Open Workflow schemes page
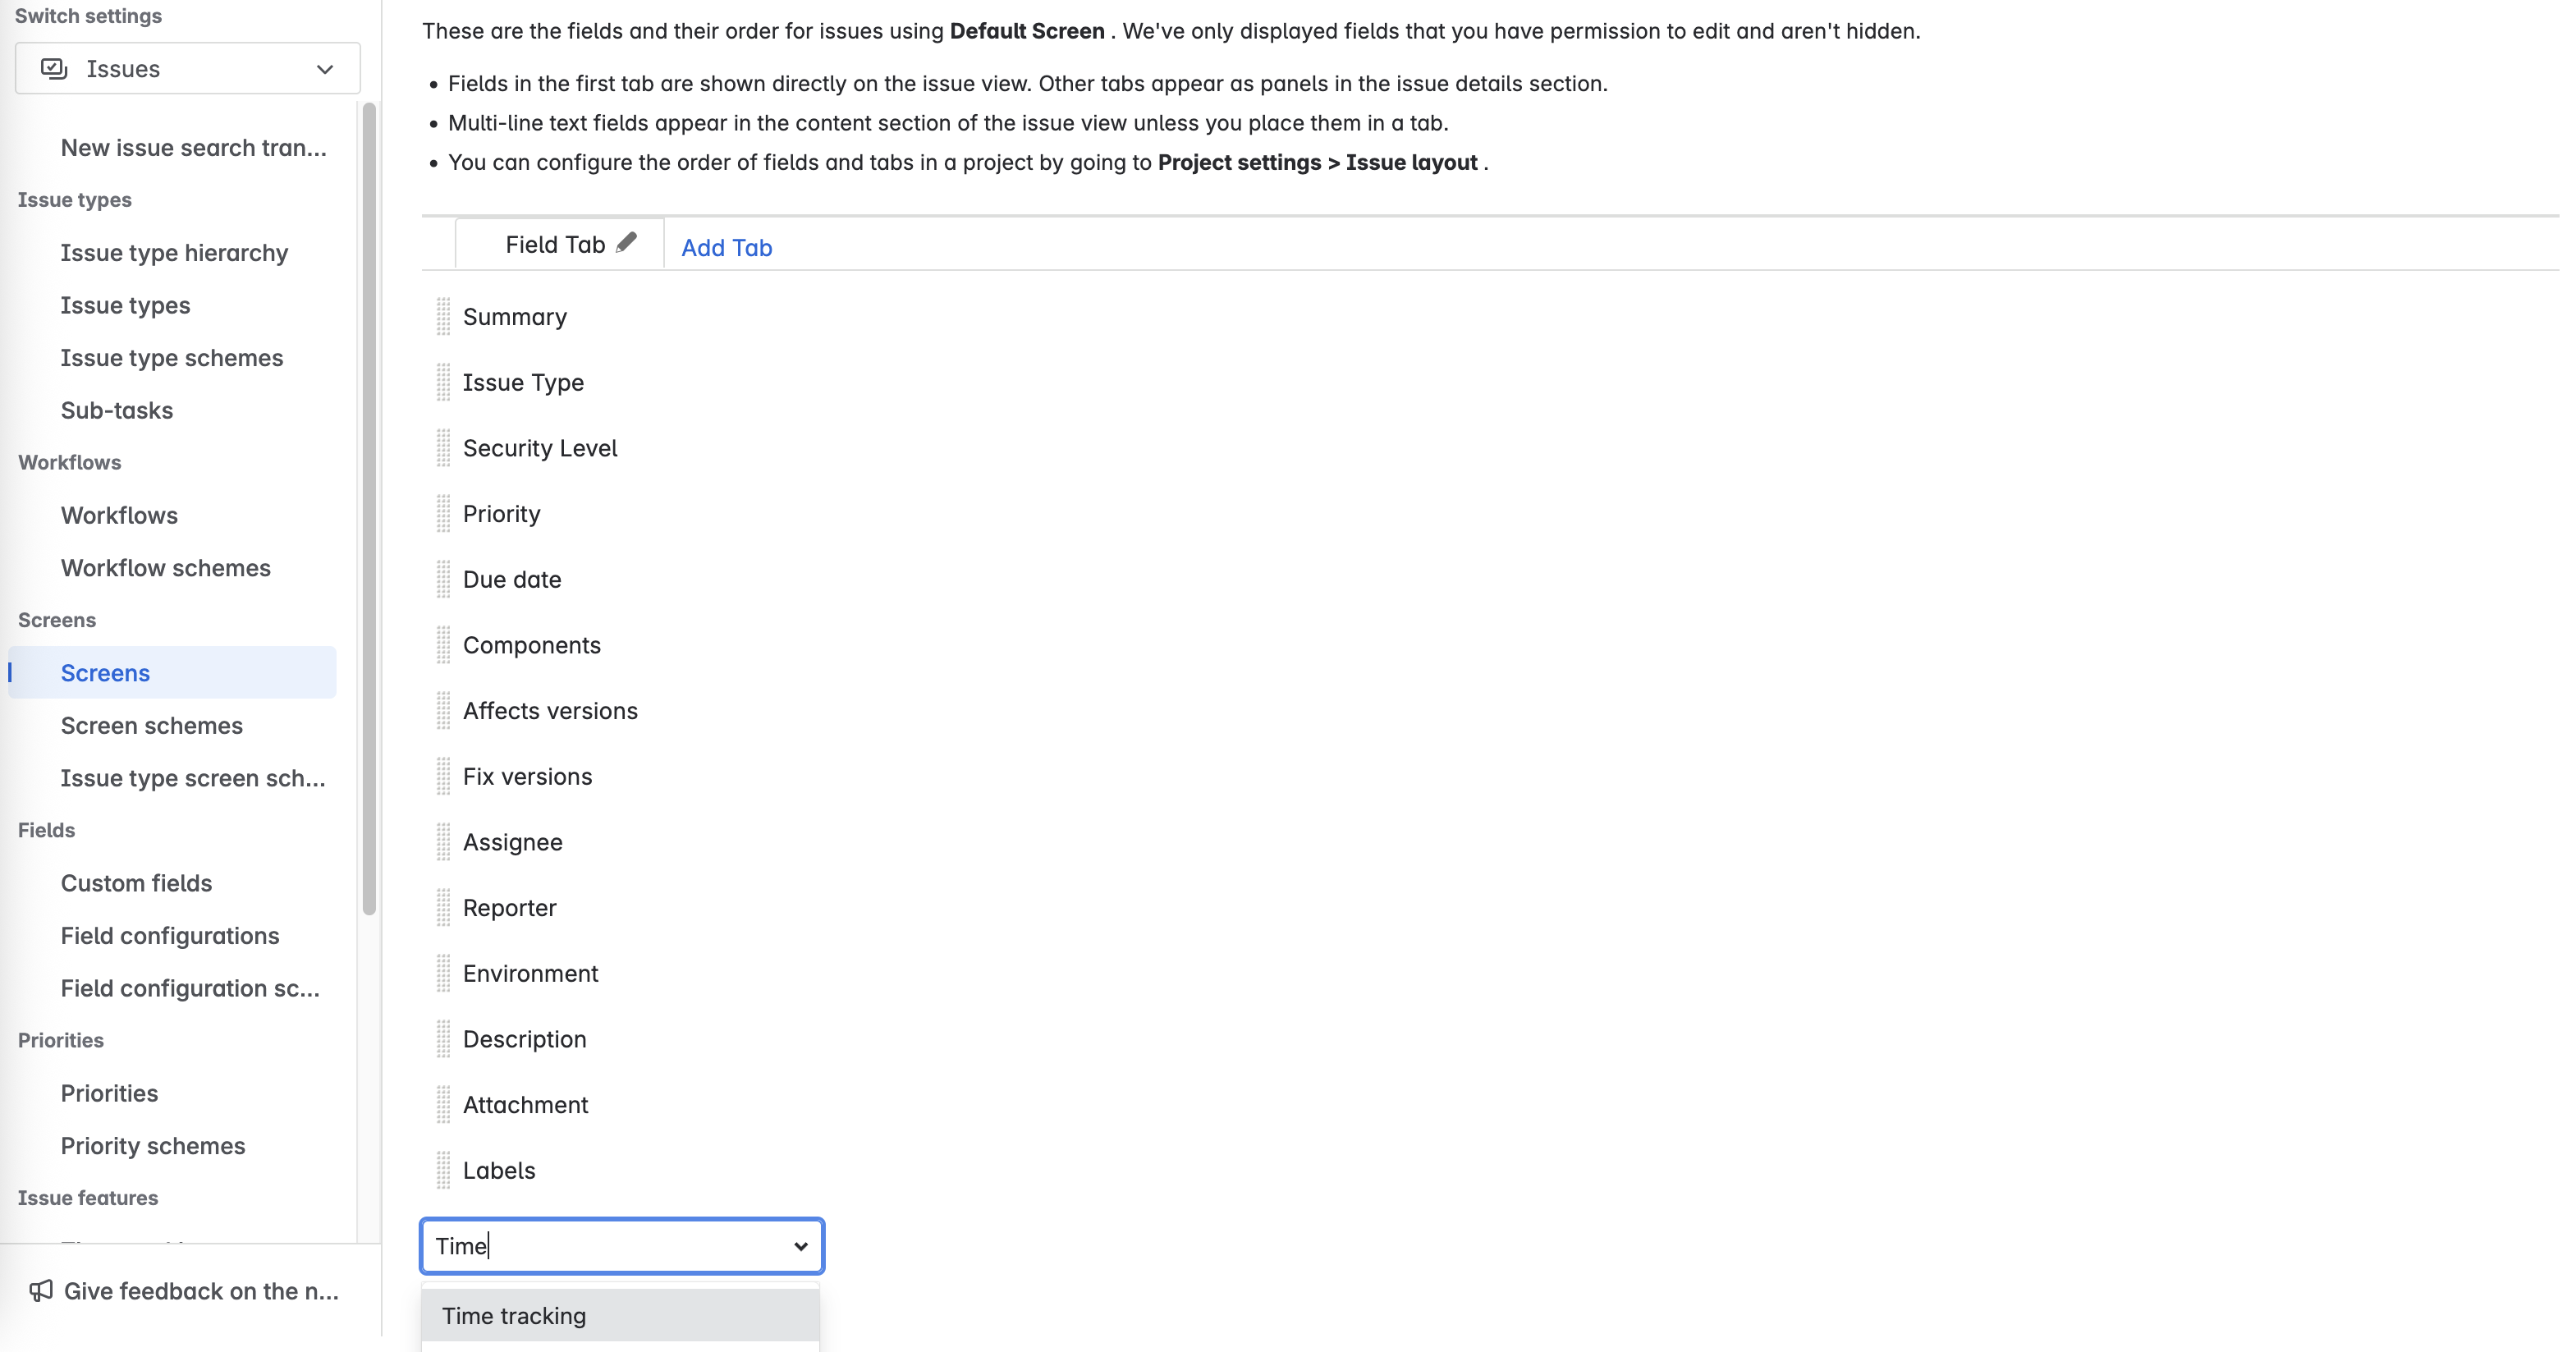The height and width of the screenshot is (1352, 2576). coord(165,567)
